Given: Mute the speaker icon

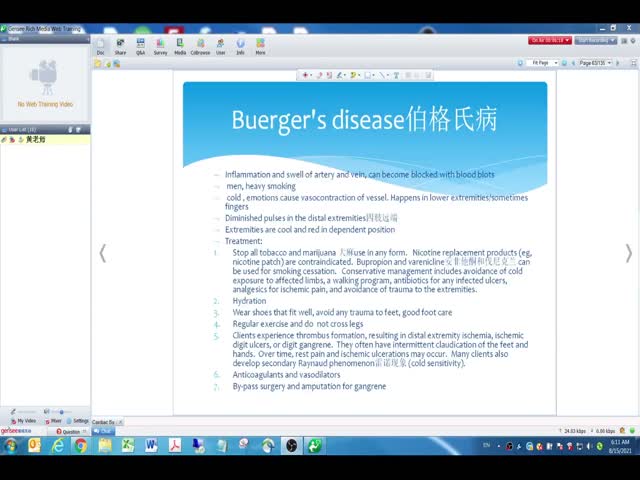Looking at the screenshot, I should point(47,411).
